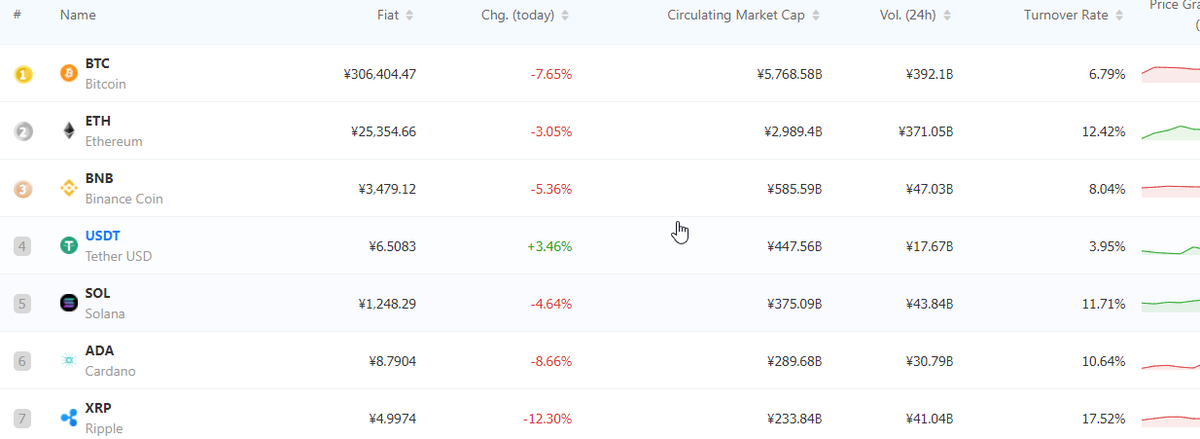The image size is (1200, 439).
Task: Click BNB price ¥3,479.12
Action: pyautogui.click(x=387, y=189)
